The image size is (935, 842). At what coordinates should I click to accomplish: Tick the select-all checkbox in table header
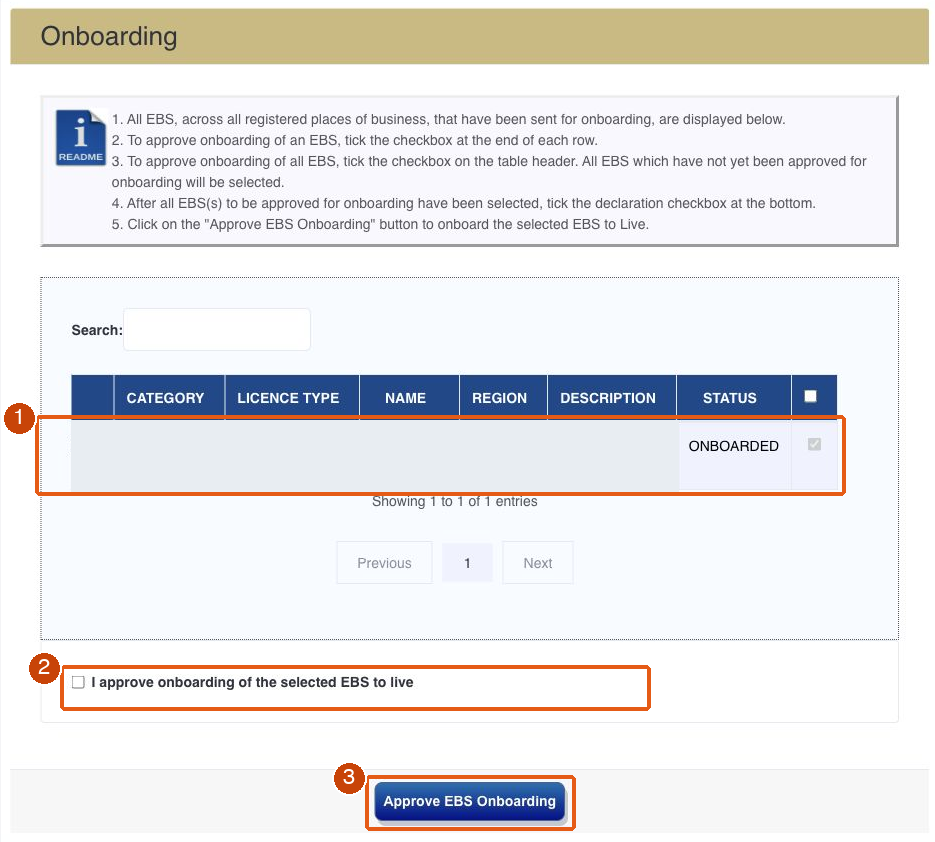[810, 397]
